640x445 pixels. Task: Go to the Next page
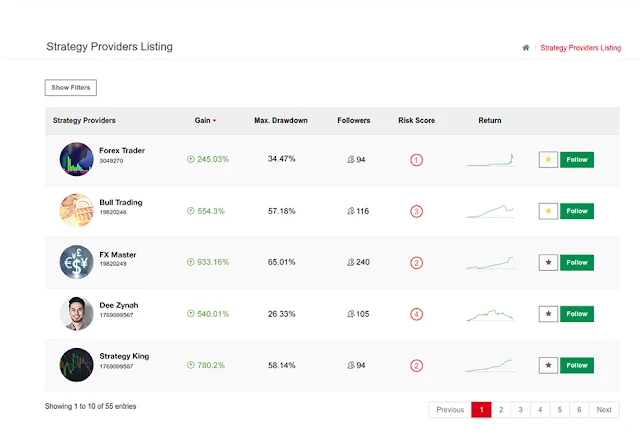point(604,410)
